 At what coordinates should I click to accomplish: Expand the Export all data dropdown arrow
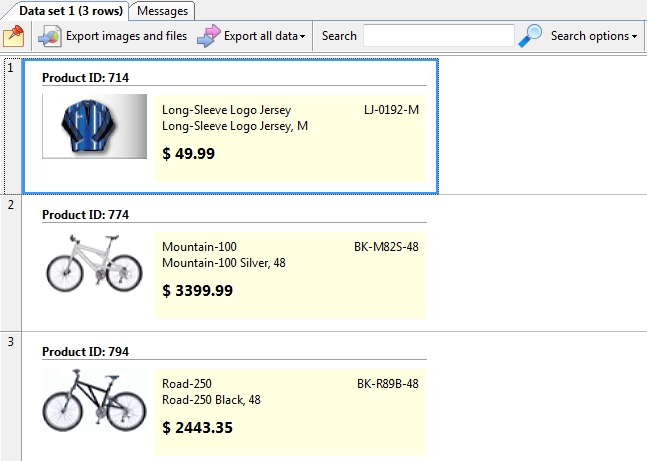tap(303, 37)
